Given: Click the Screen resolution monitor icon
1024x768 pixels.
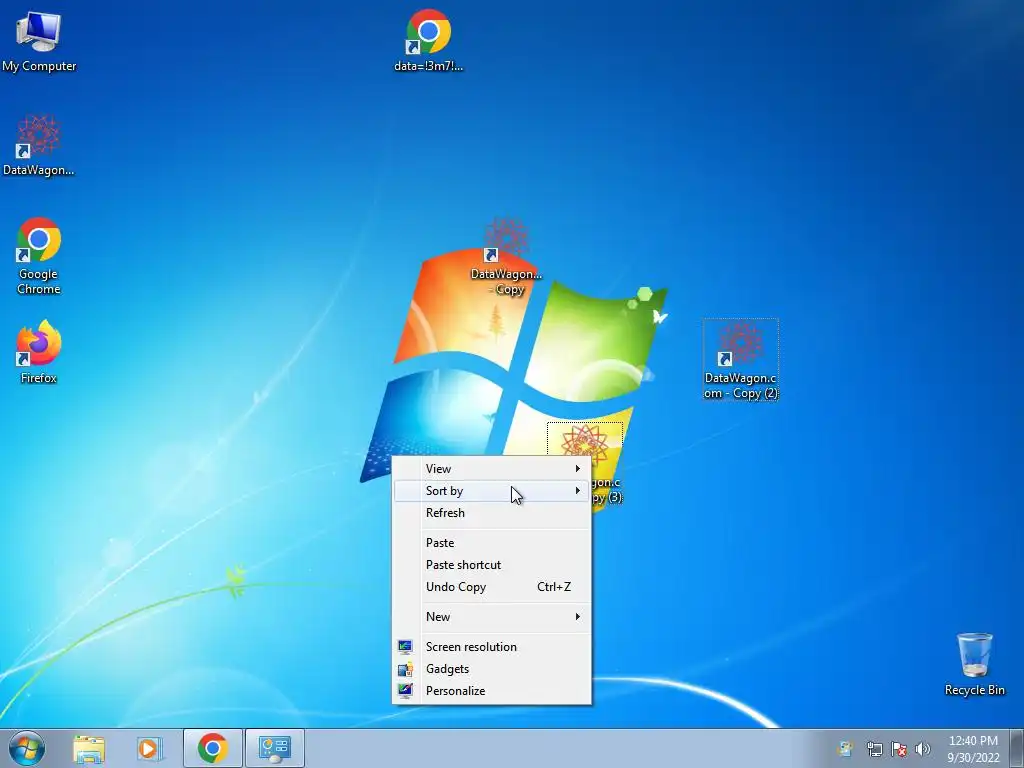Looking at the screenshot, I should [x=405, y=647].
